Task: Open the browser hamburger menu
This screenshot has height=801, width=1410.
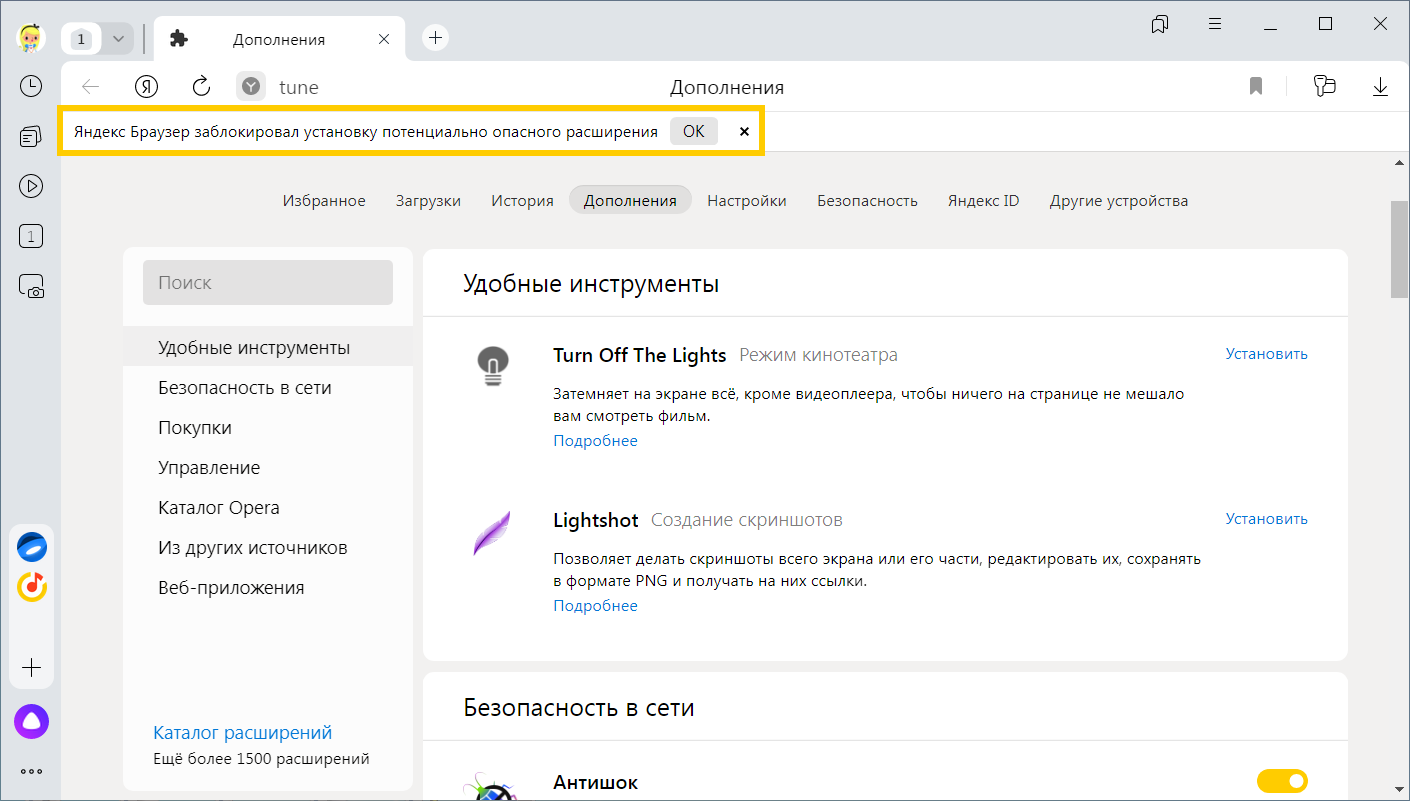Action: coord(1215,24)
